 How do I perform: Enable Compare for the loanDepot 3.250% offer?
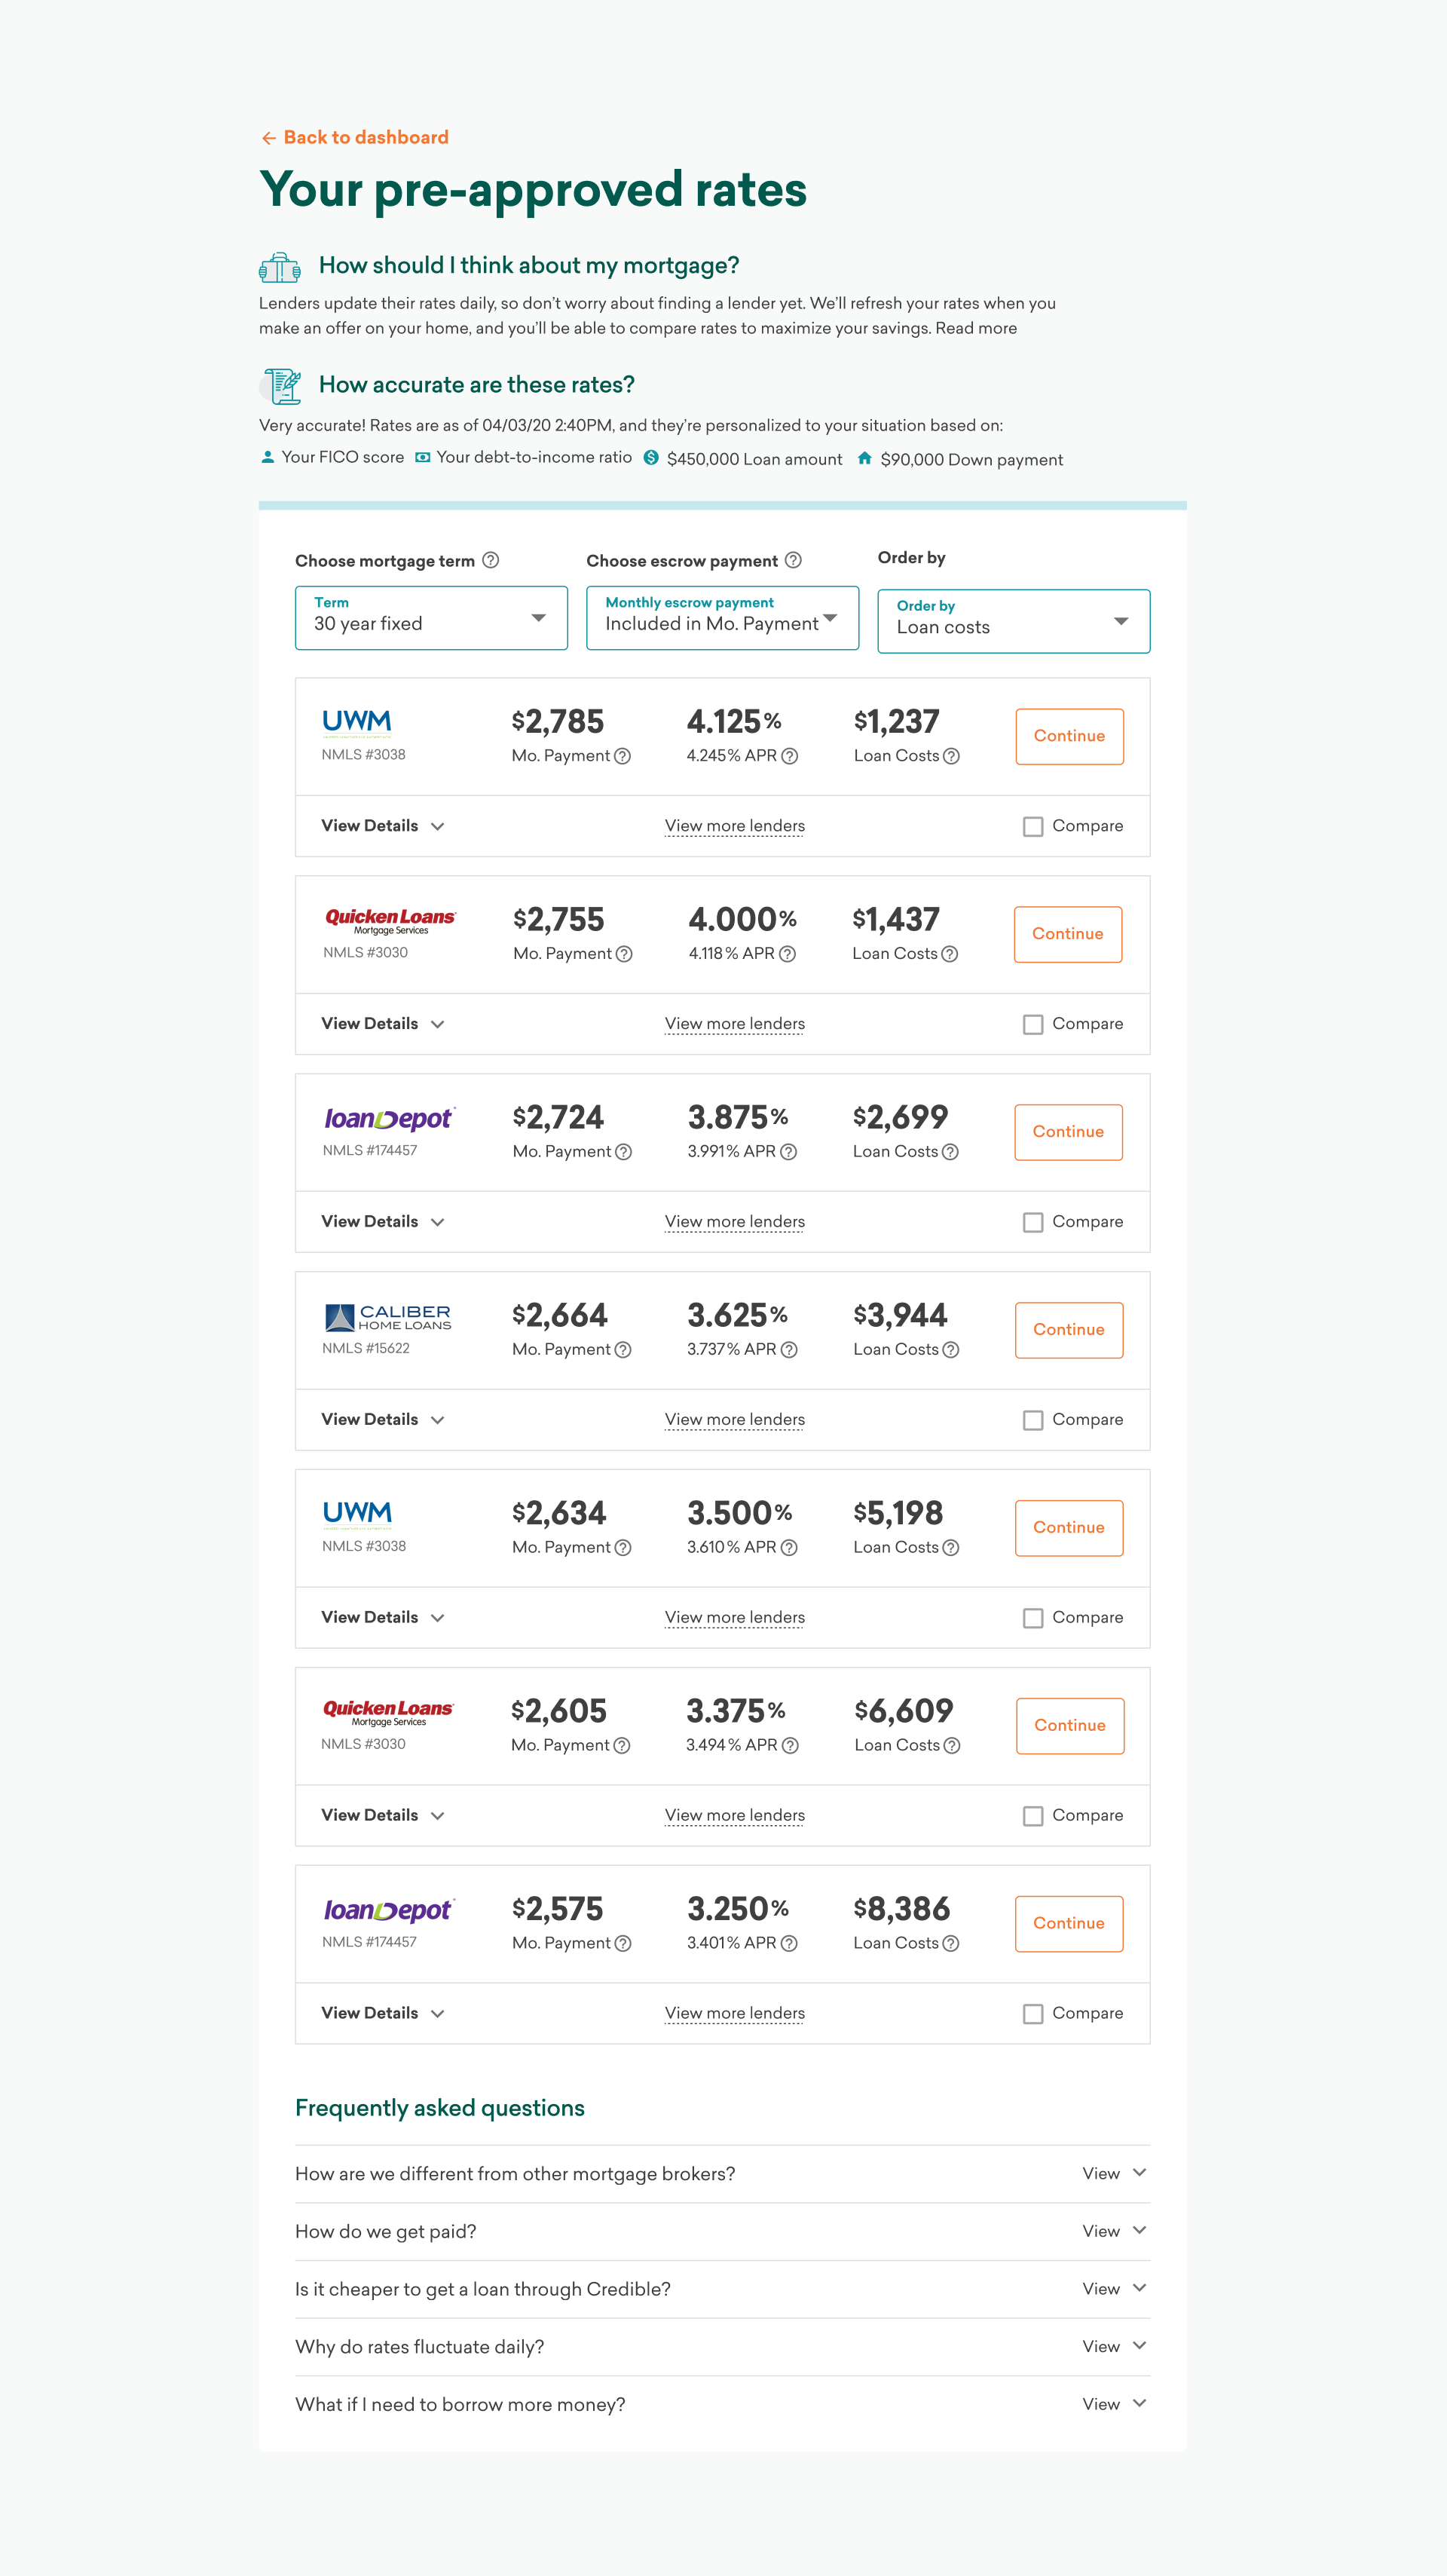pyautogui.click(x=1033, y=2013)
